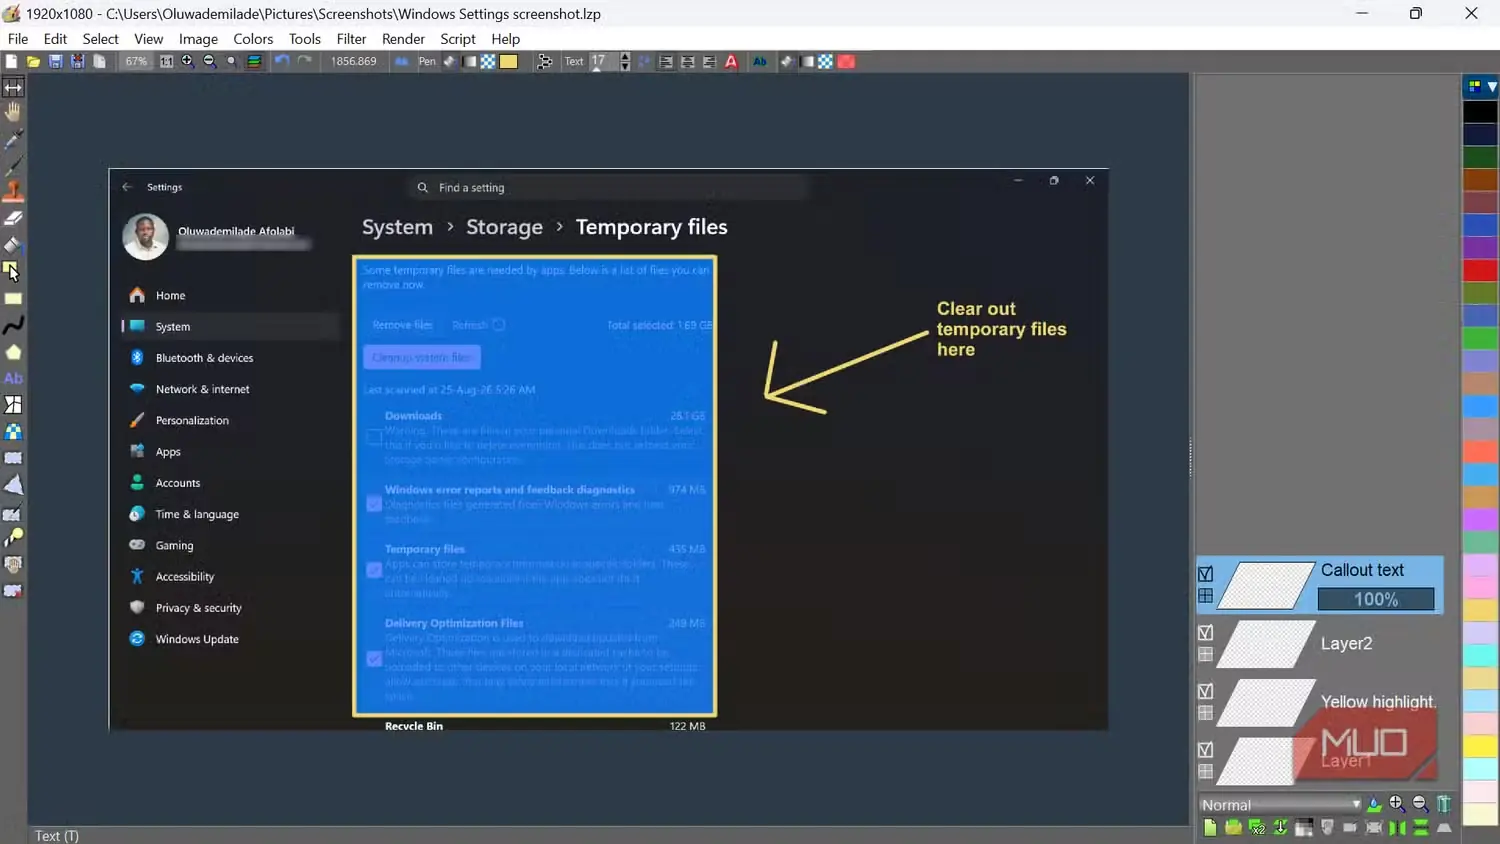
Task: Toggle the layer stack window icon
Action: point(254,62)
